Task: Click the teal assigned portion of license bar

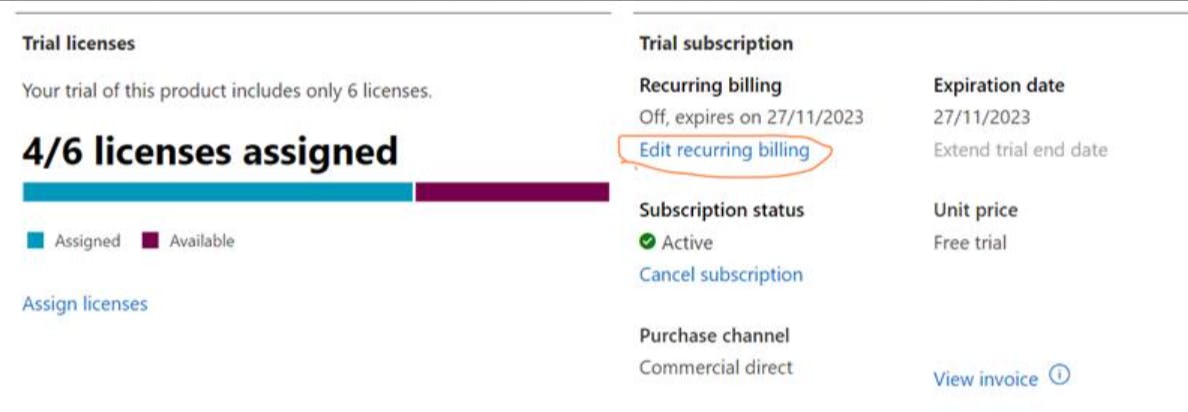Action: (217, 192)
